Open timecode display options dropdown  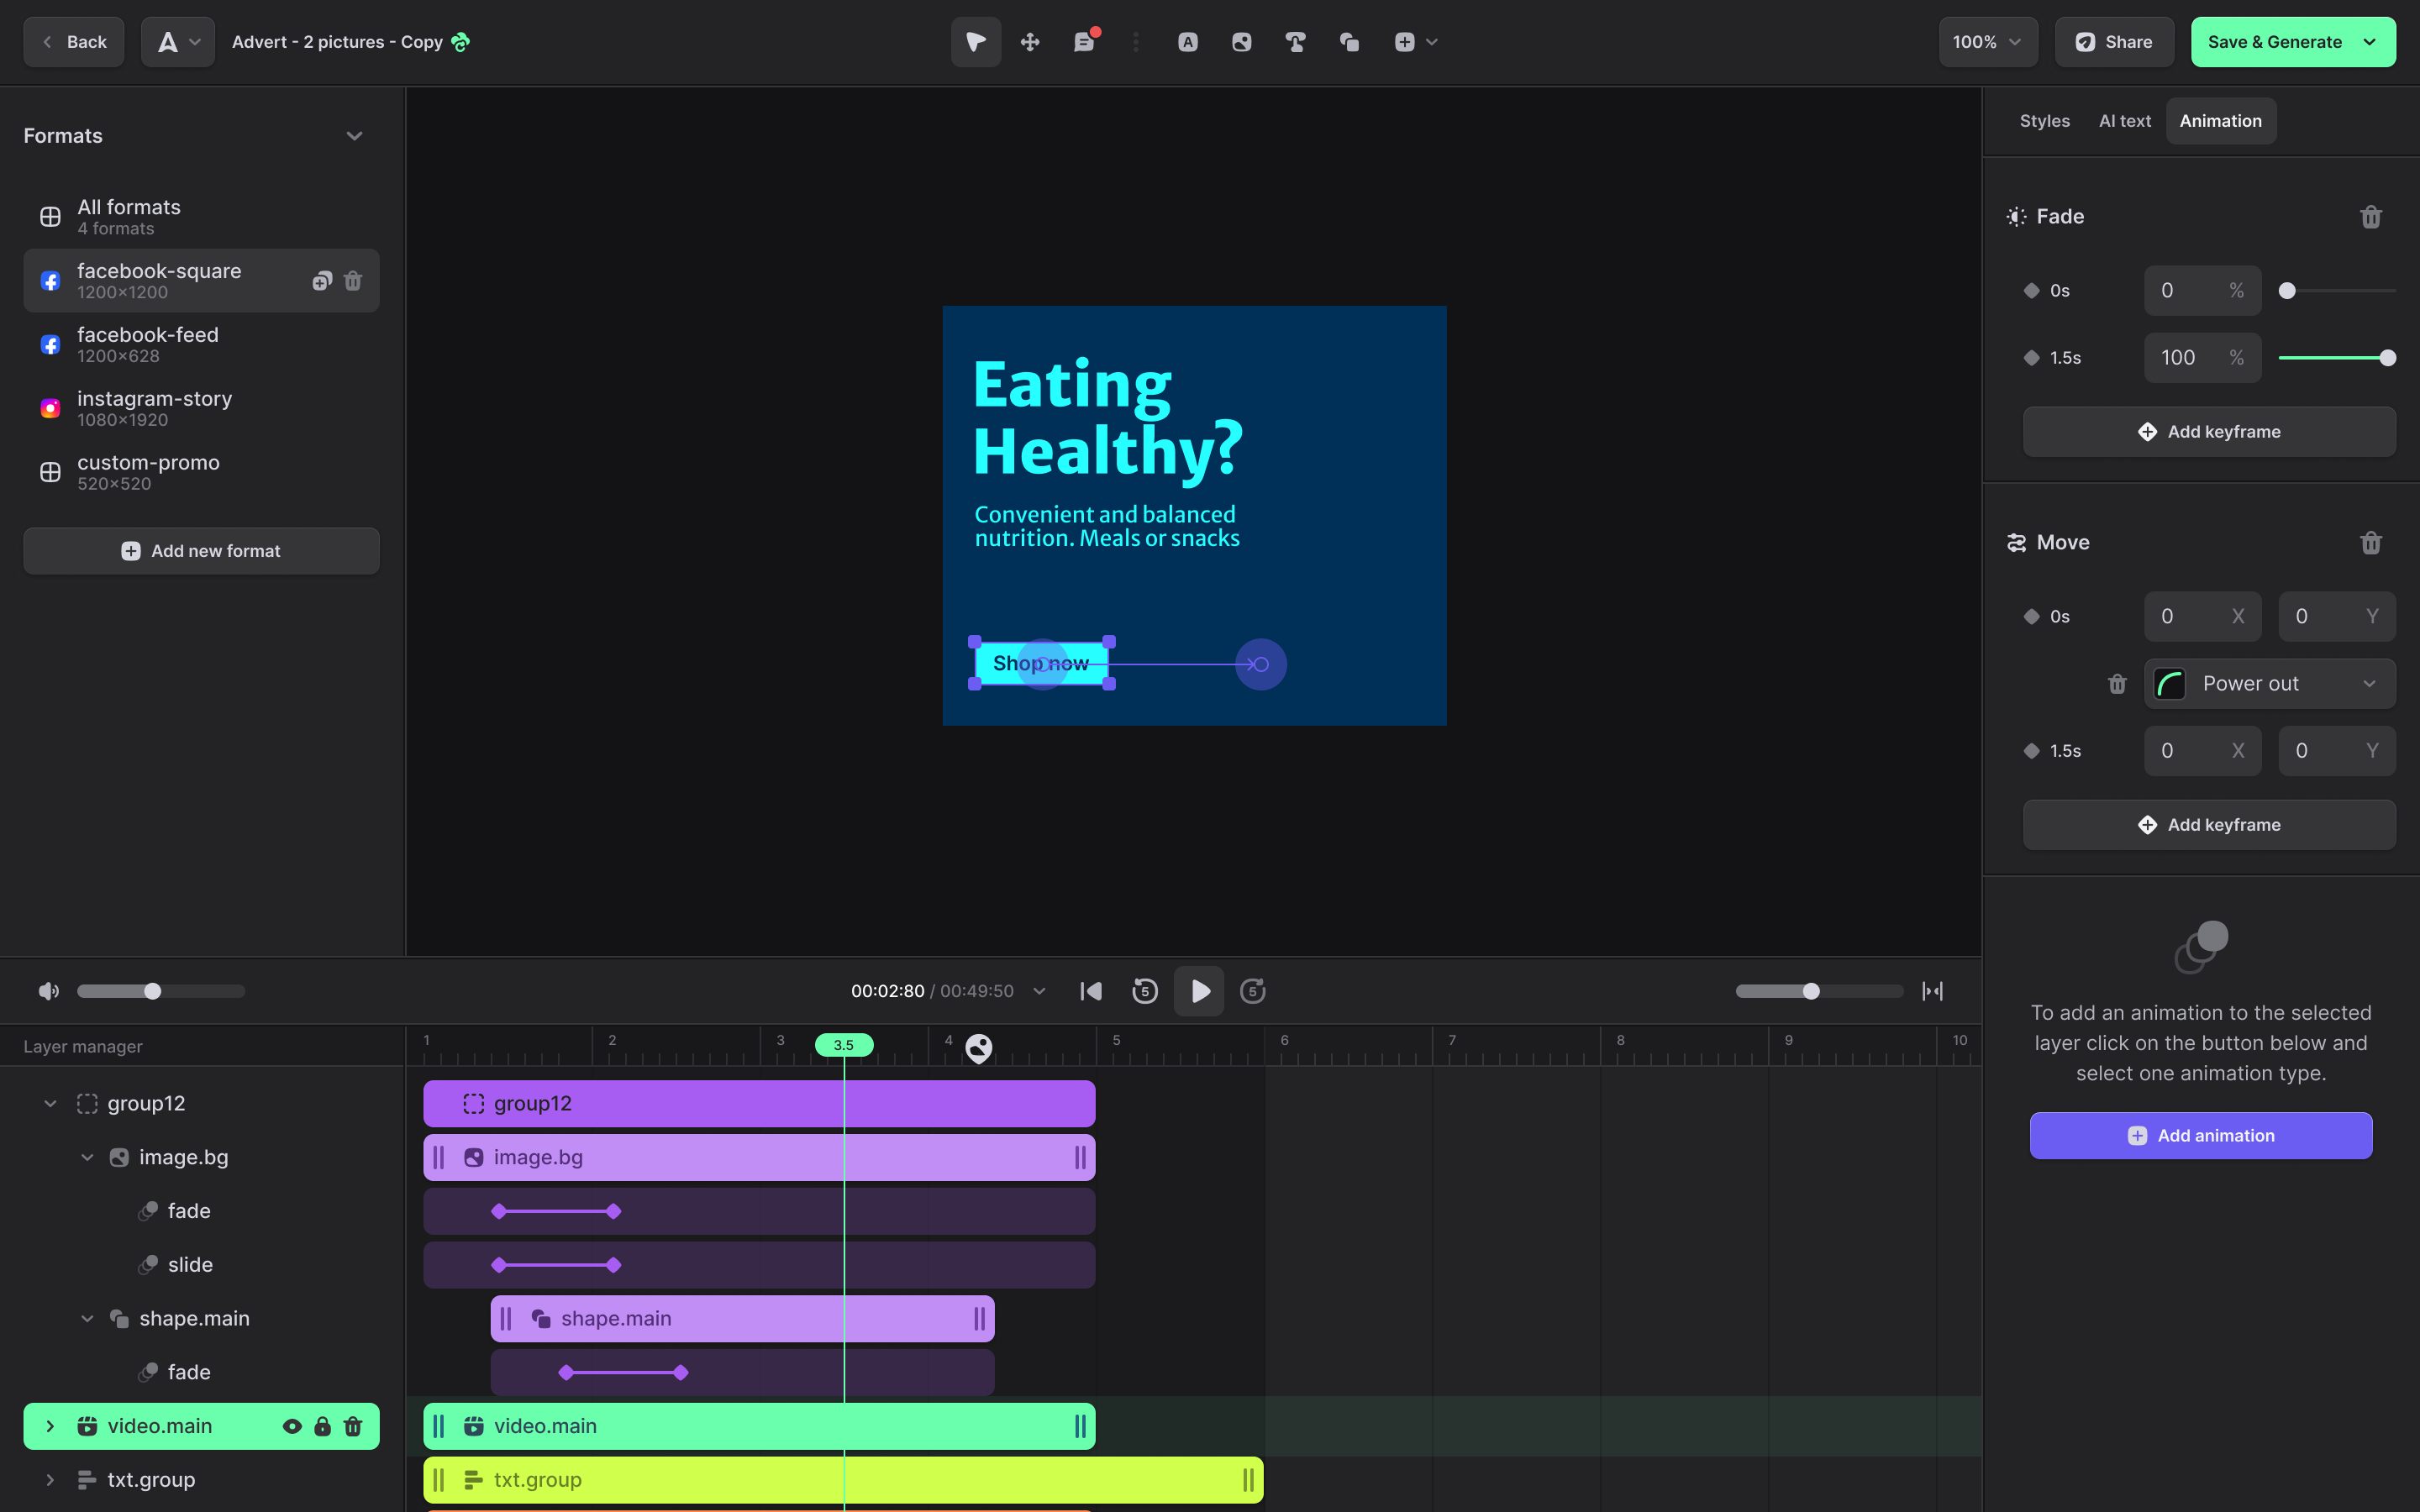1039,991
